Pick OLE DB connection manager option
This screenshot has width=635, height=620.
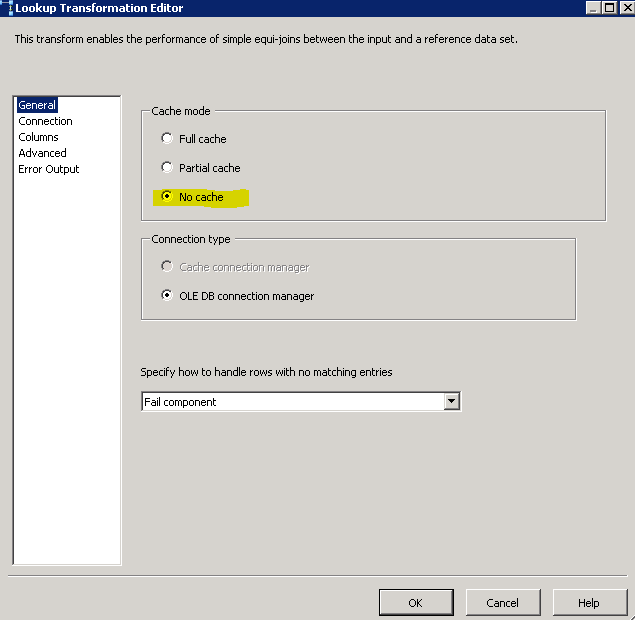pyautogui.click(x=167, y=296)
